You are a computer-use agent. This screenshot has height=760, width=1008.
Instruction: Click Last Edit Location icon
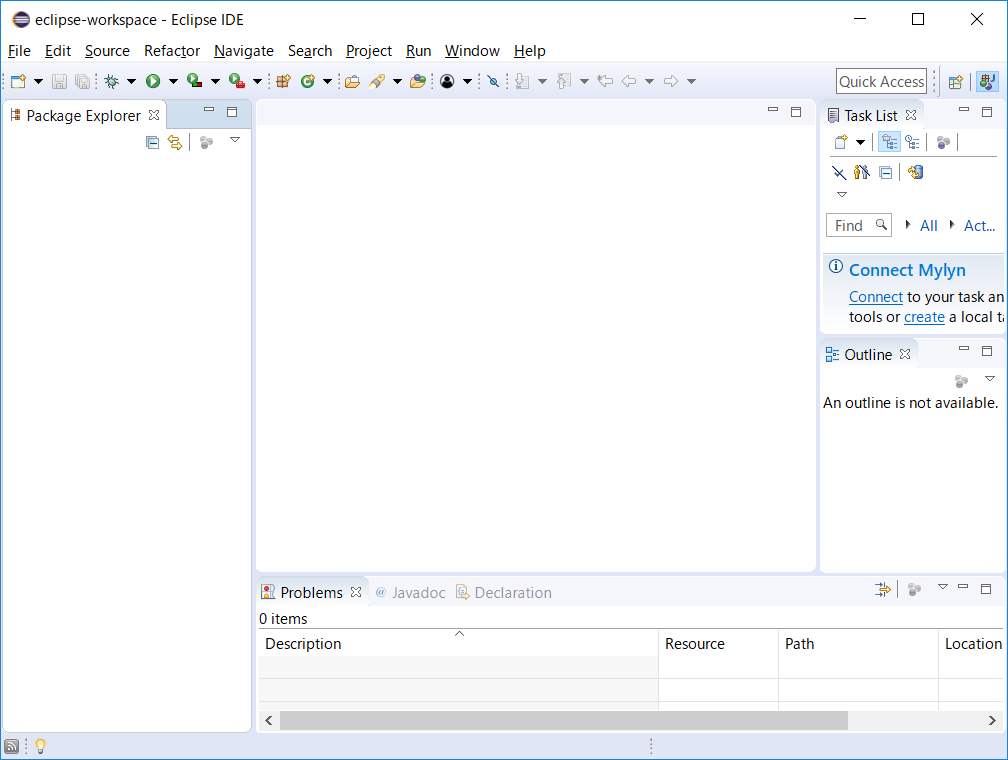605,81
